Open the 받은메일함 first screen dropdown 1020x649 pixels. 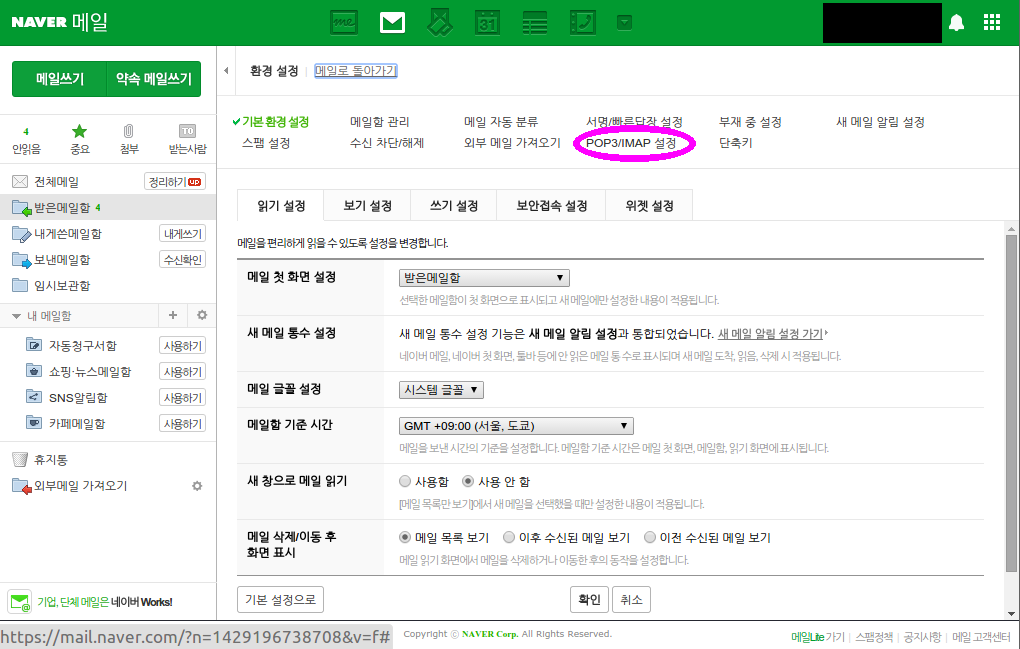click(484, 278)
